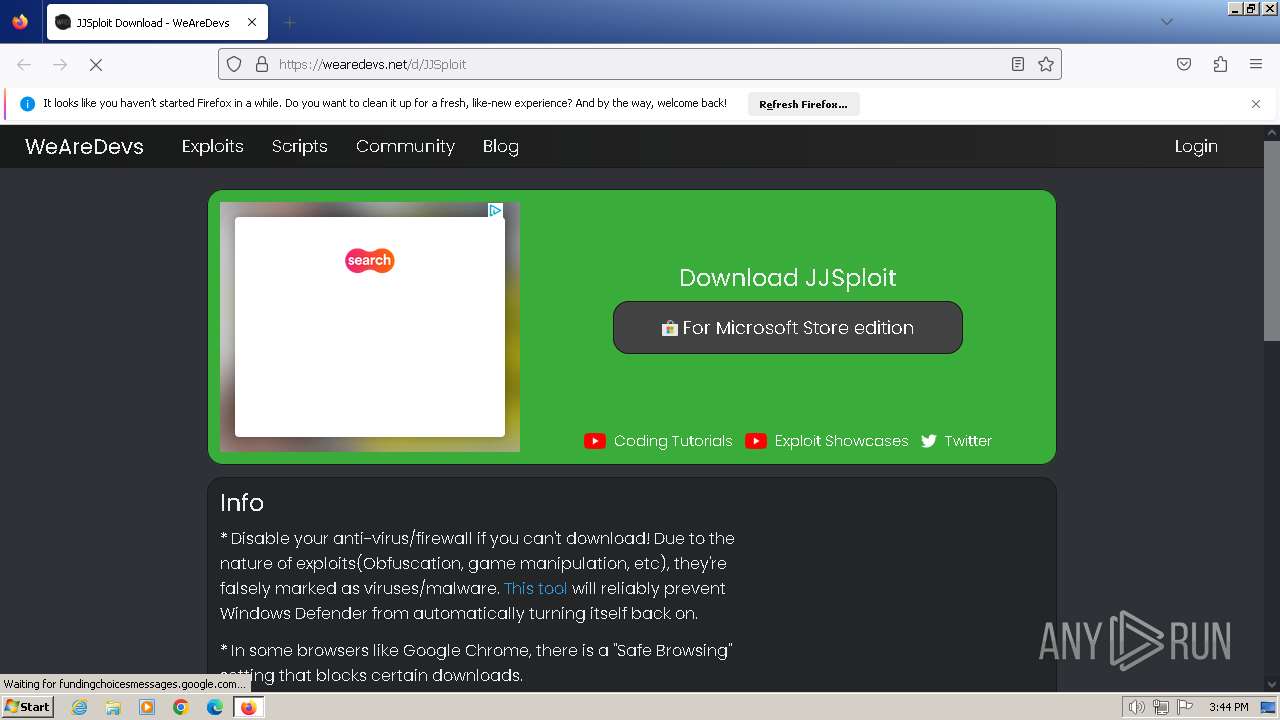
Task: Click the Download JJSploit heading
Action: [x=788, y=278]
